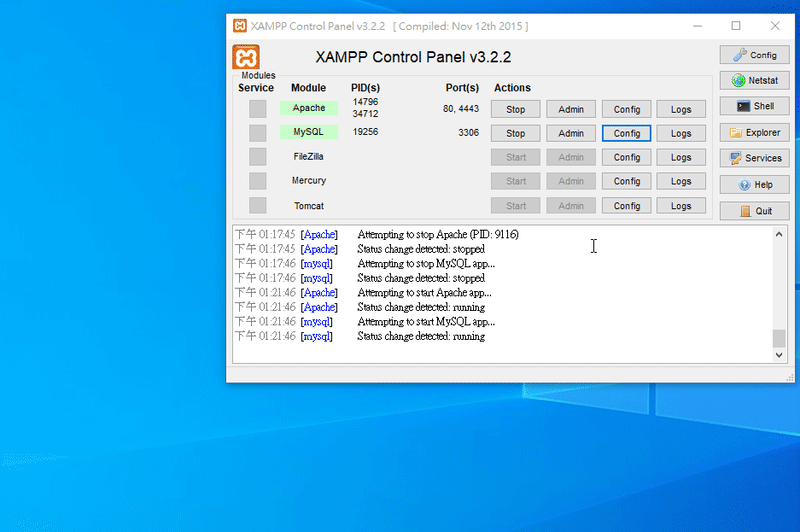Close the XAMPP Control Panel window
800x532 pixels.
point(775,26)
